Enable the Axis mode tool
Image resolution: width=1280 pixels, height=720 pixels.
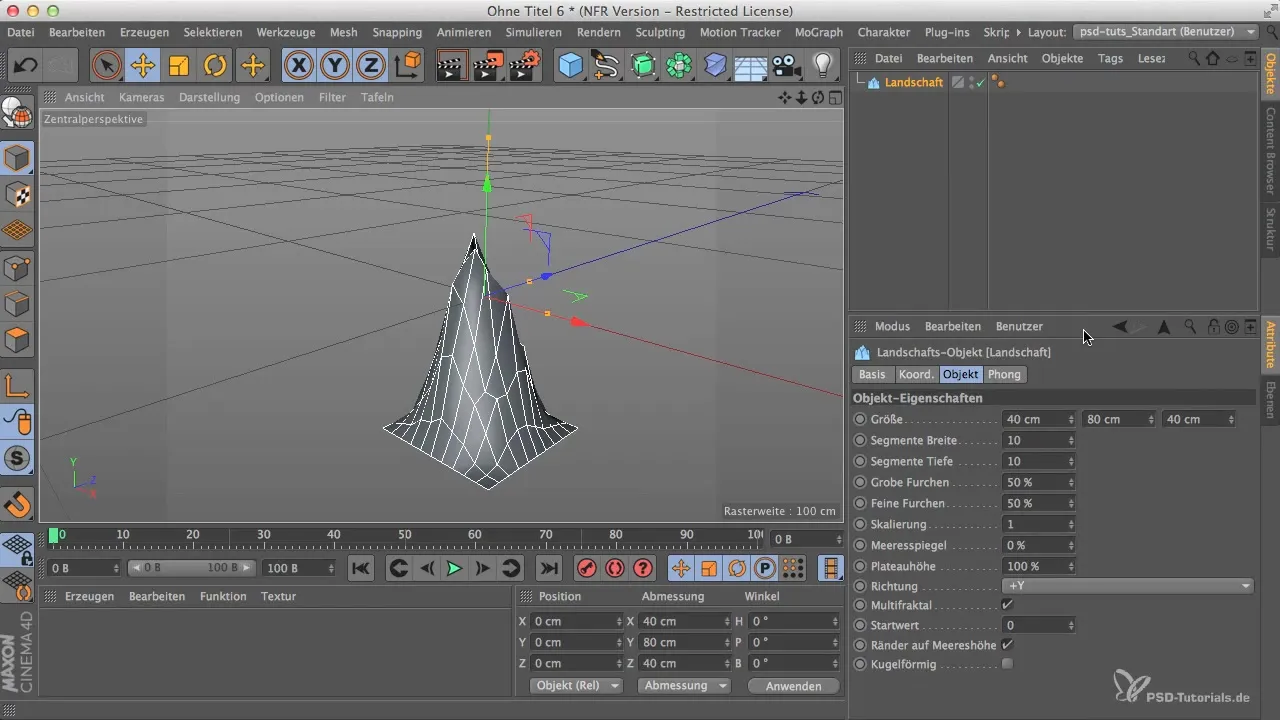(18, 385)
